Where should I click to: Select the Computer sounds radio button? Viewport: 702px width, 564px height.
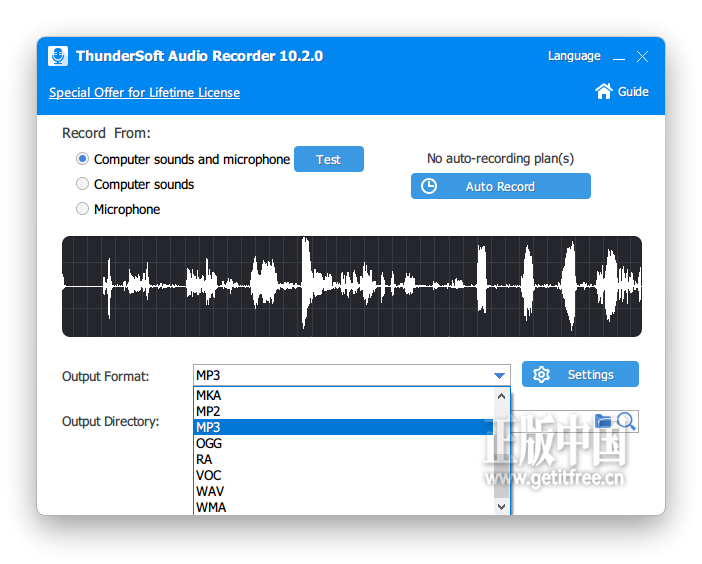pos(82,184)
